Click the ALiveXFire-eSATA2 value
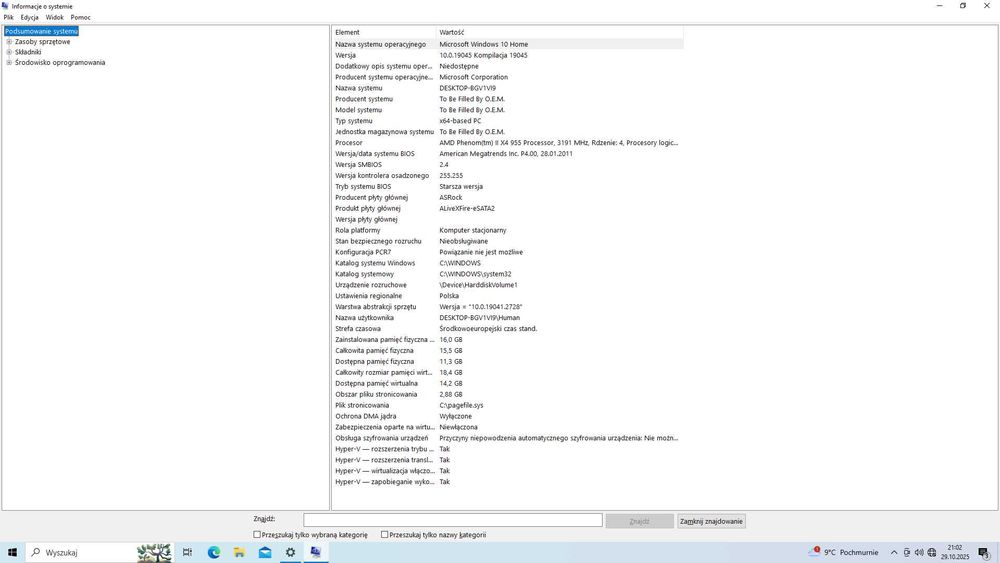 467,208
